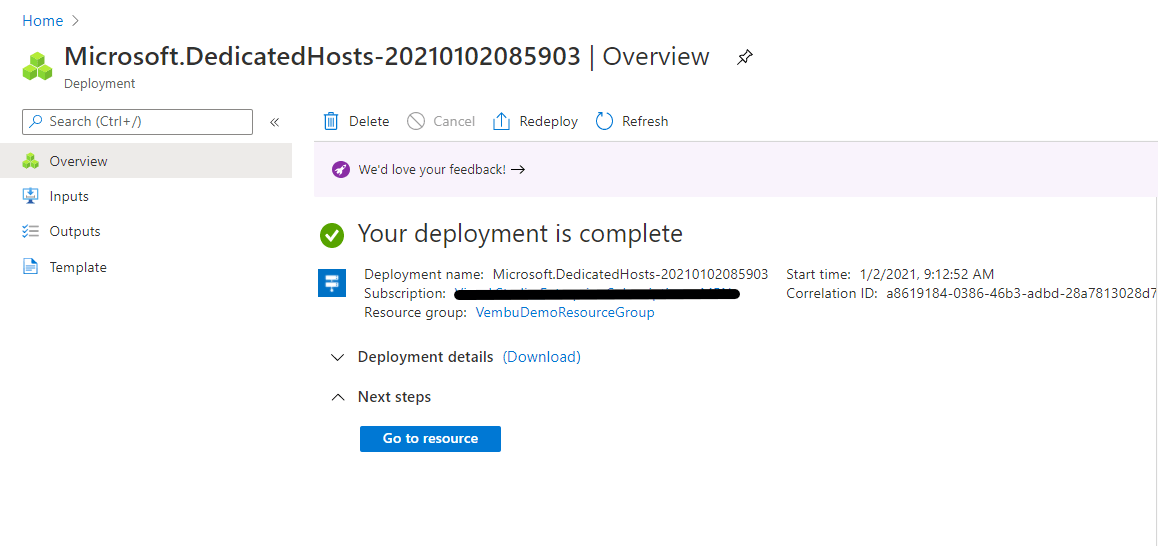Collapse the sidebar with double chevron
The height and width of the screenshot is (546, 1158).
click(274, 122)
